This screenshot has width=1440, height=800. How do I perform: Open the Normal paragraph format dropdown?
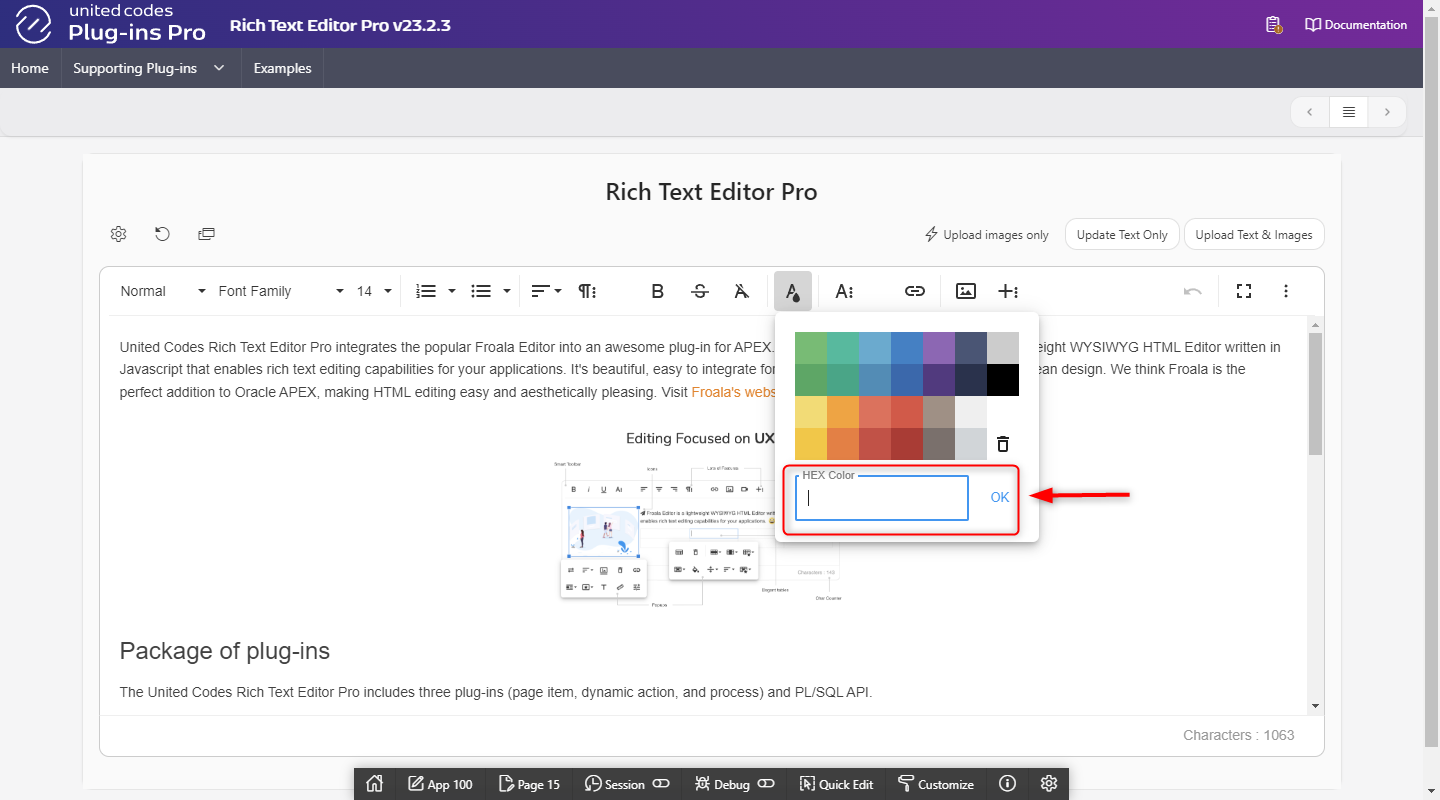163,291
